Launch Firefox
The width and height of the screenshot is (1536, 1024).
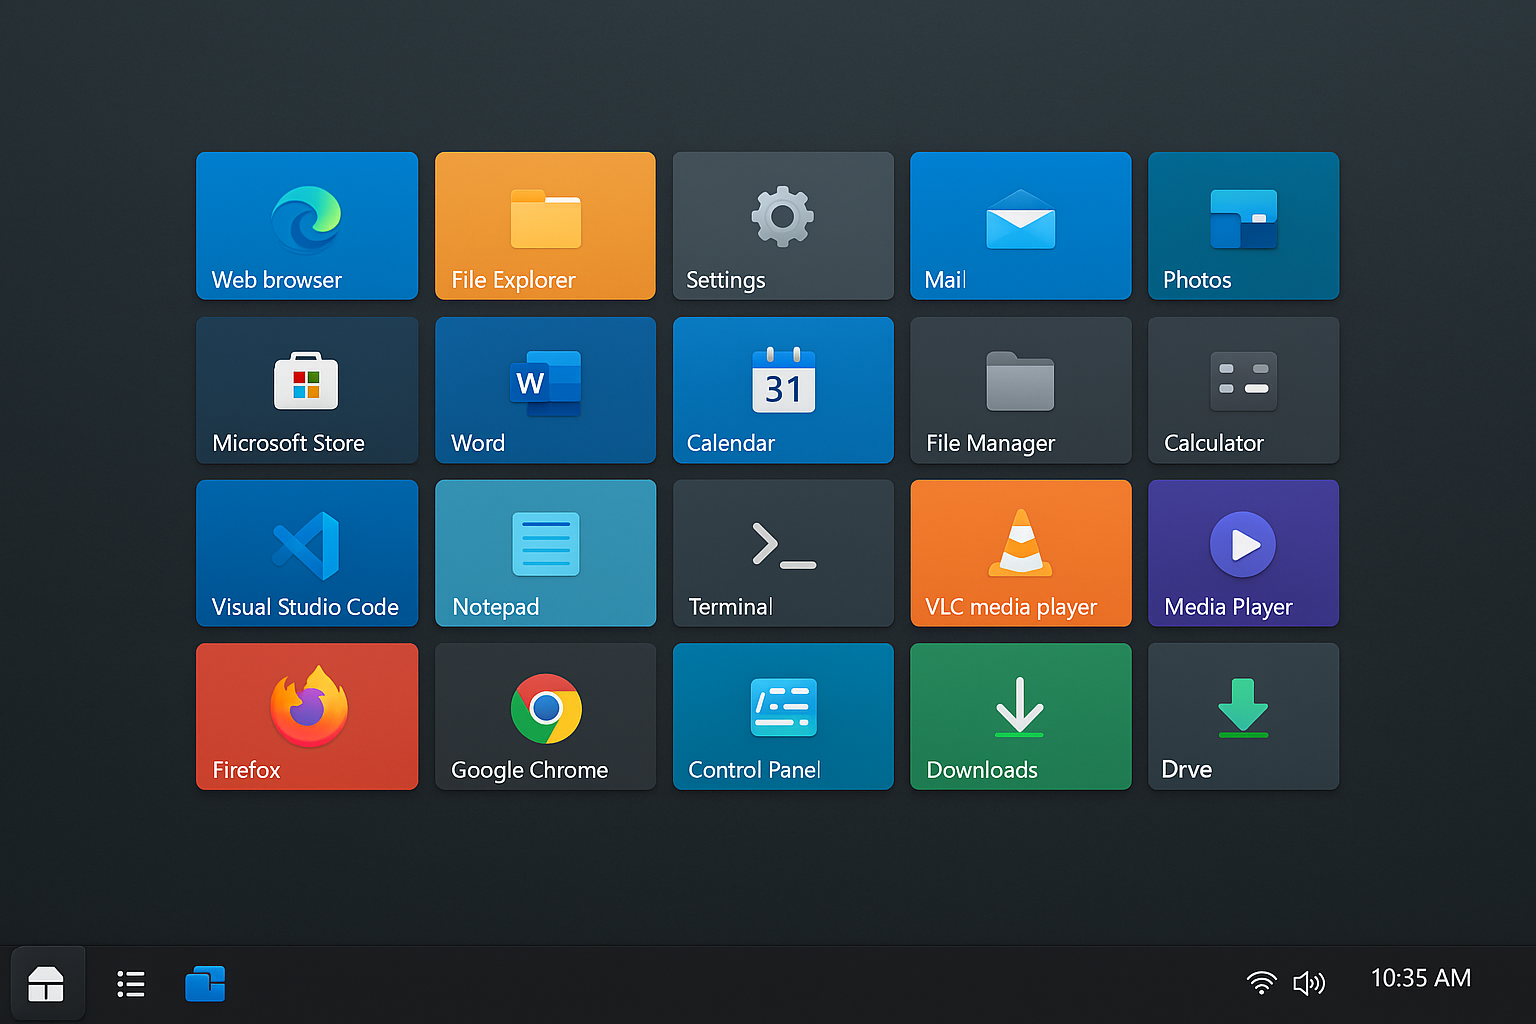click(306, 716)
